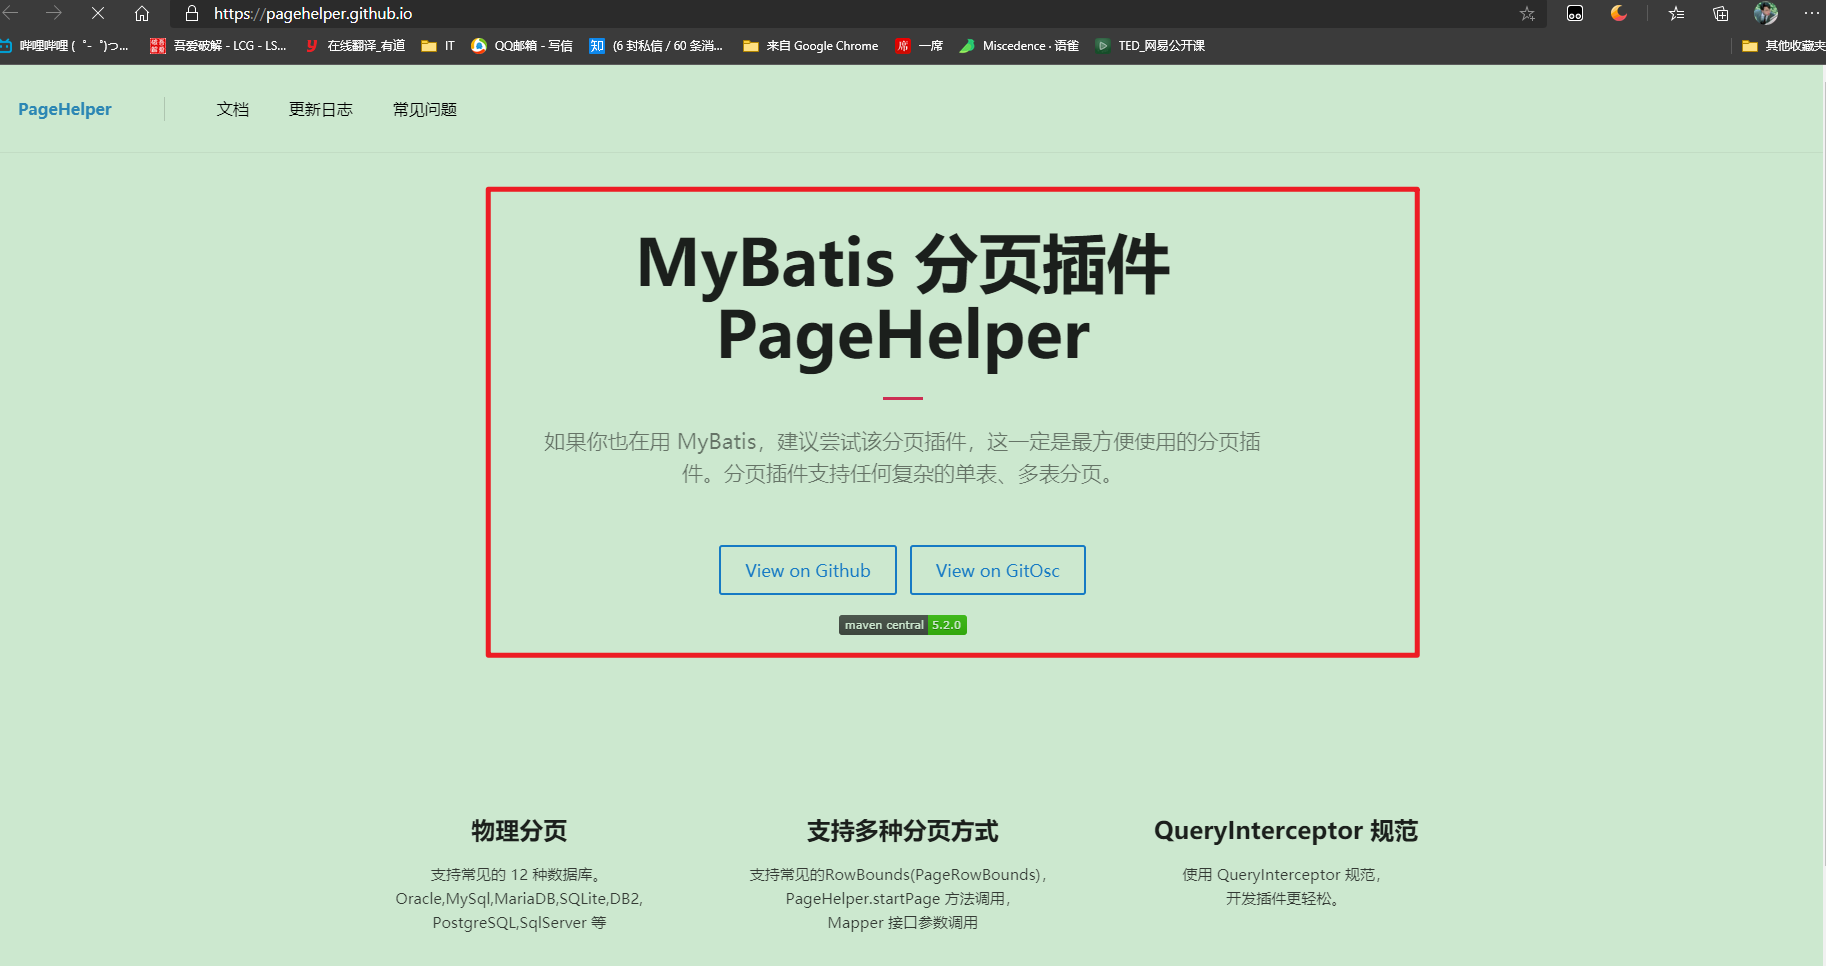Click the text Mapper 接口参数调用
Screen dimensions: 1826x966
click(903, 923)
